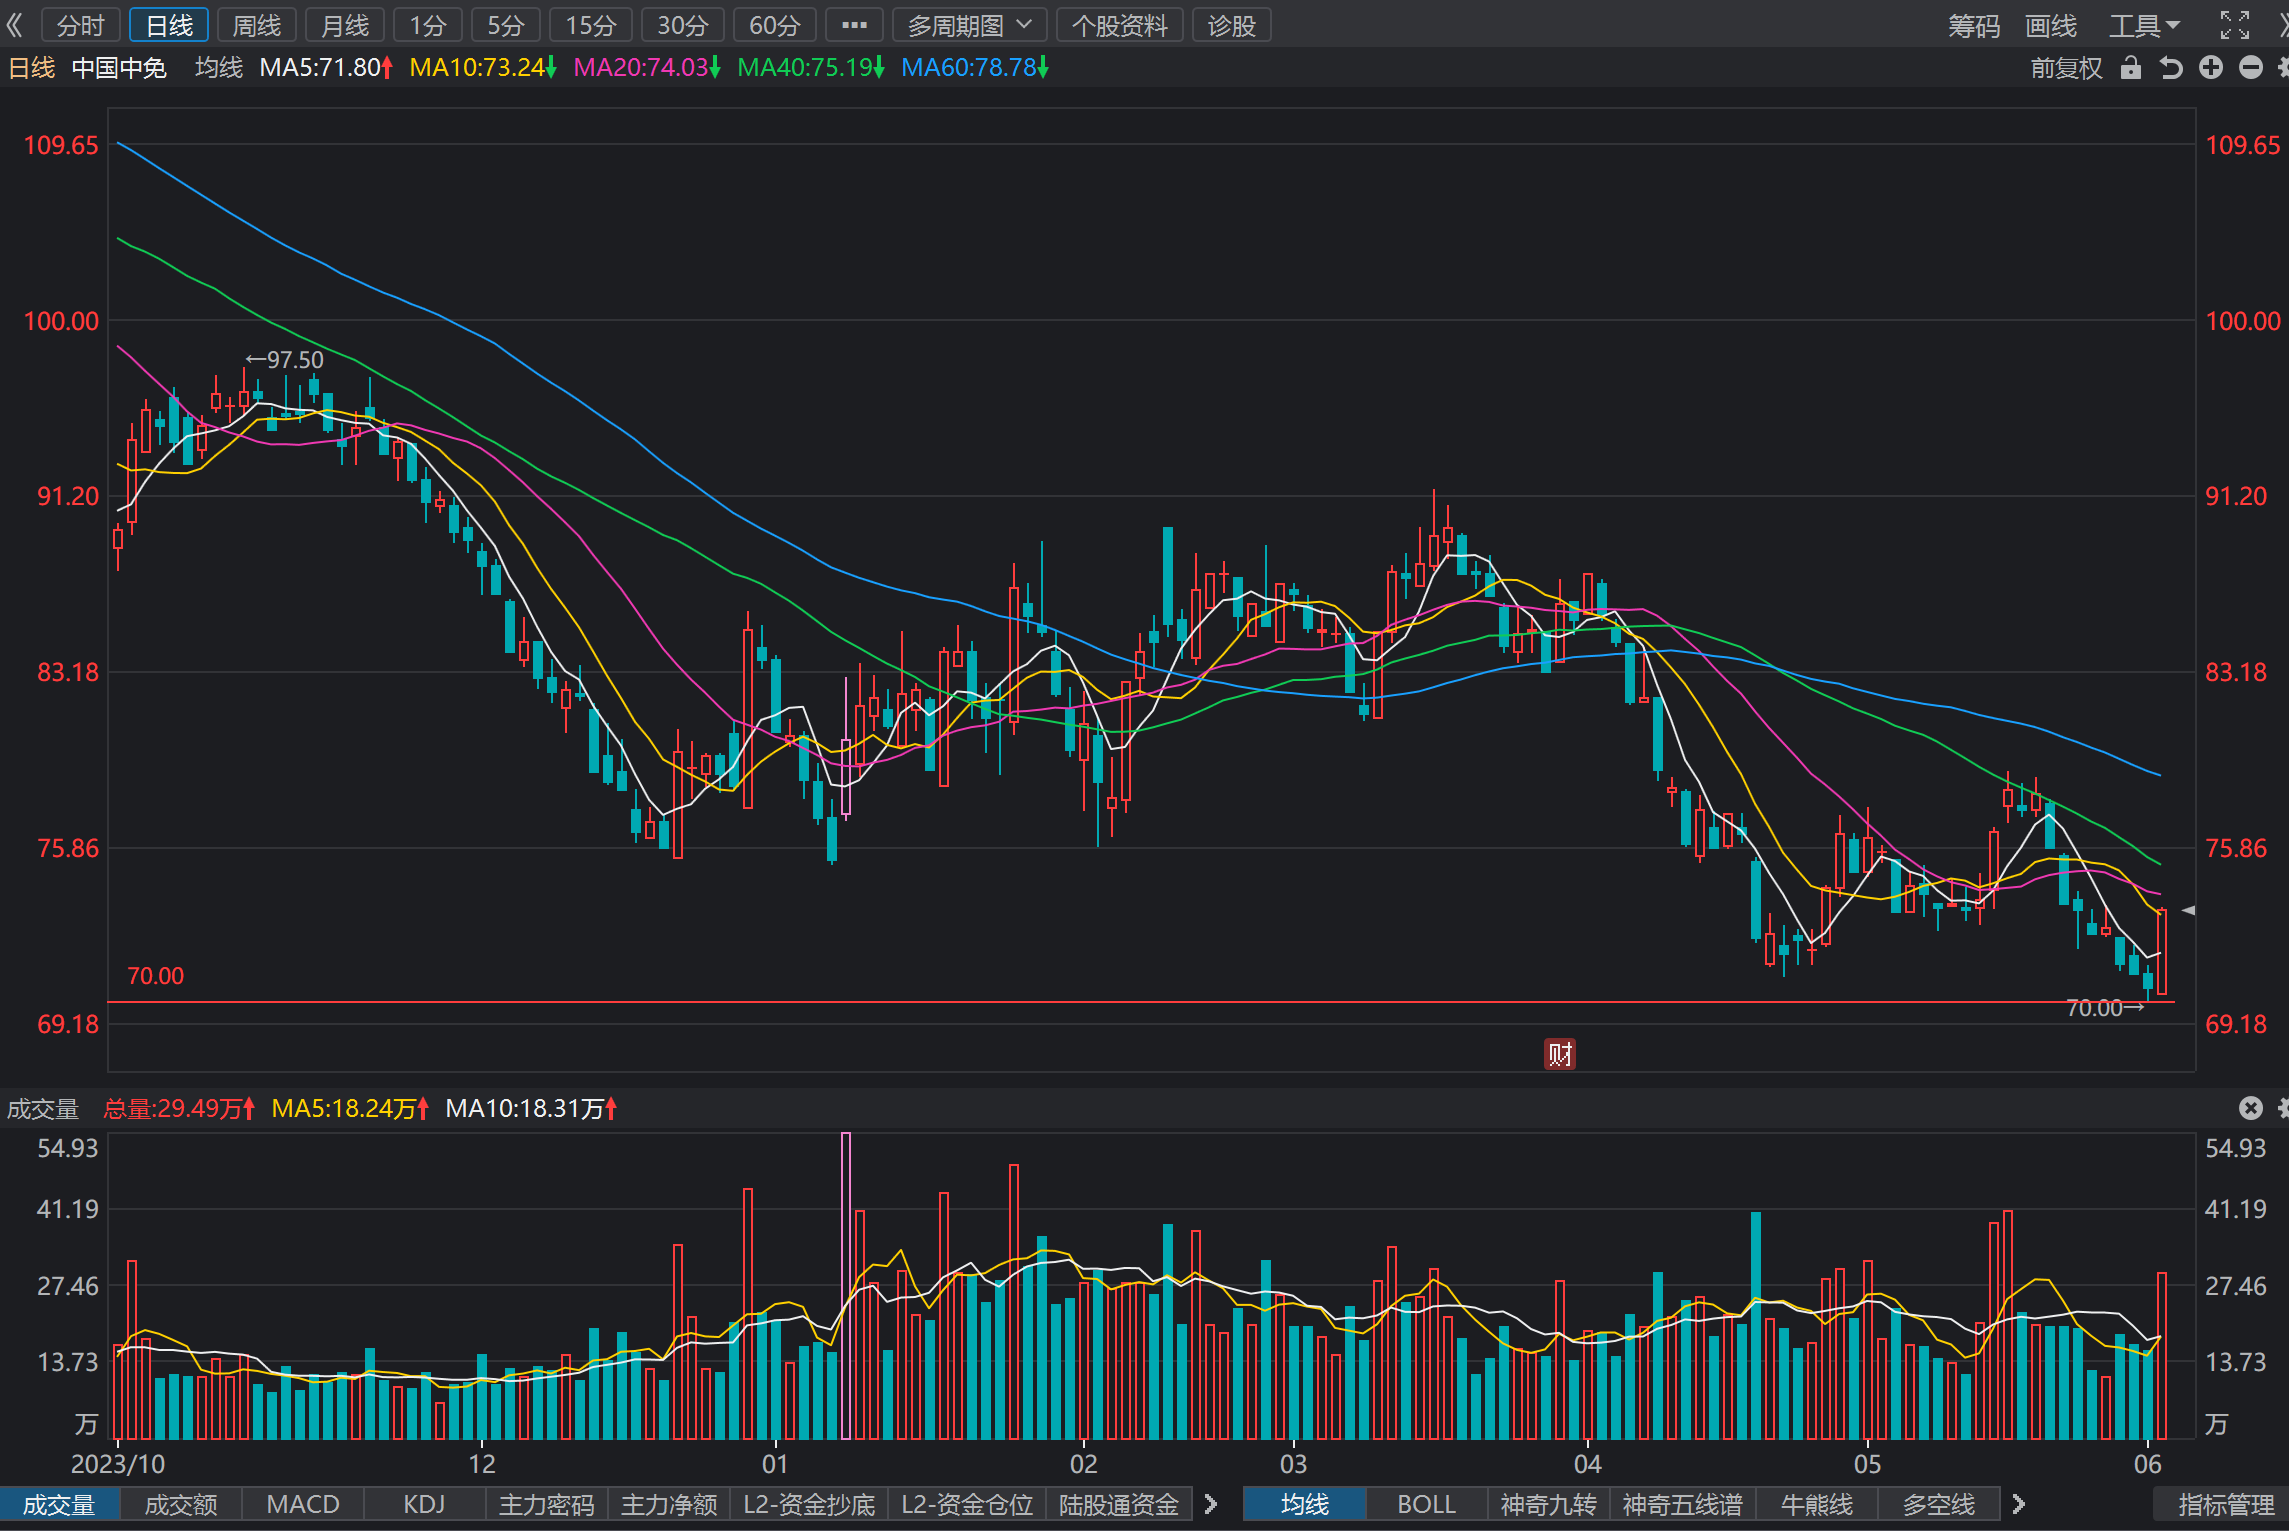Select 神奇九转 indicator tab
Image resolution: width=2289 pixels, height=1531 pixels.
1549,1504
